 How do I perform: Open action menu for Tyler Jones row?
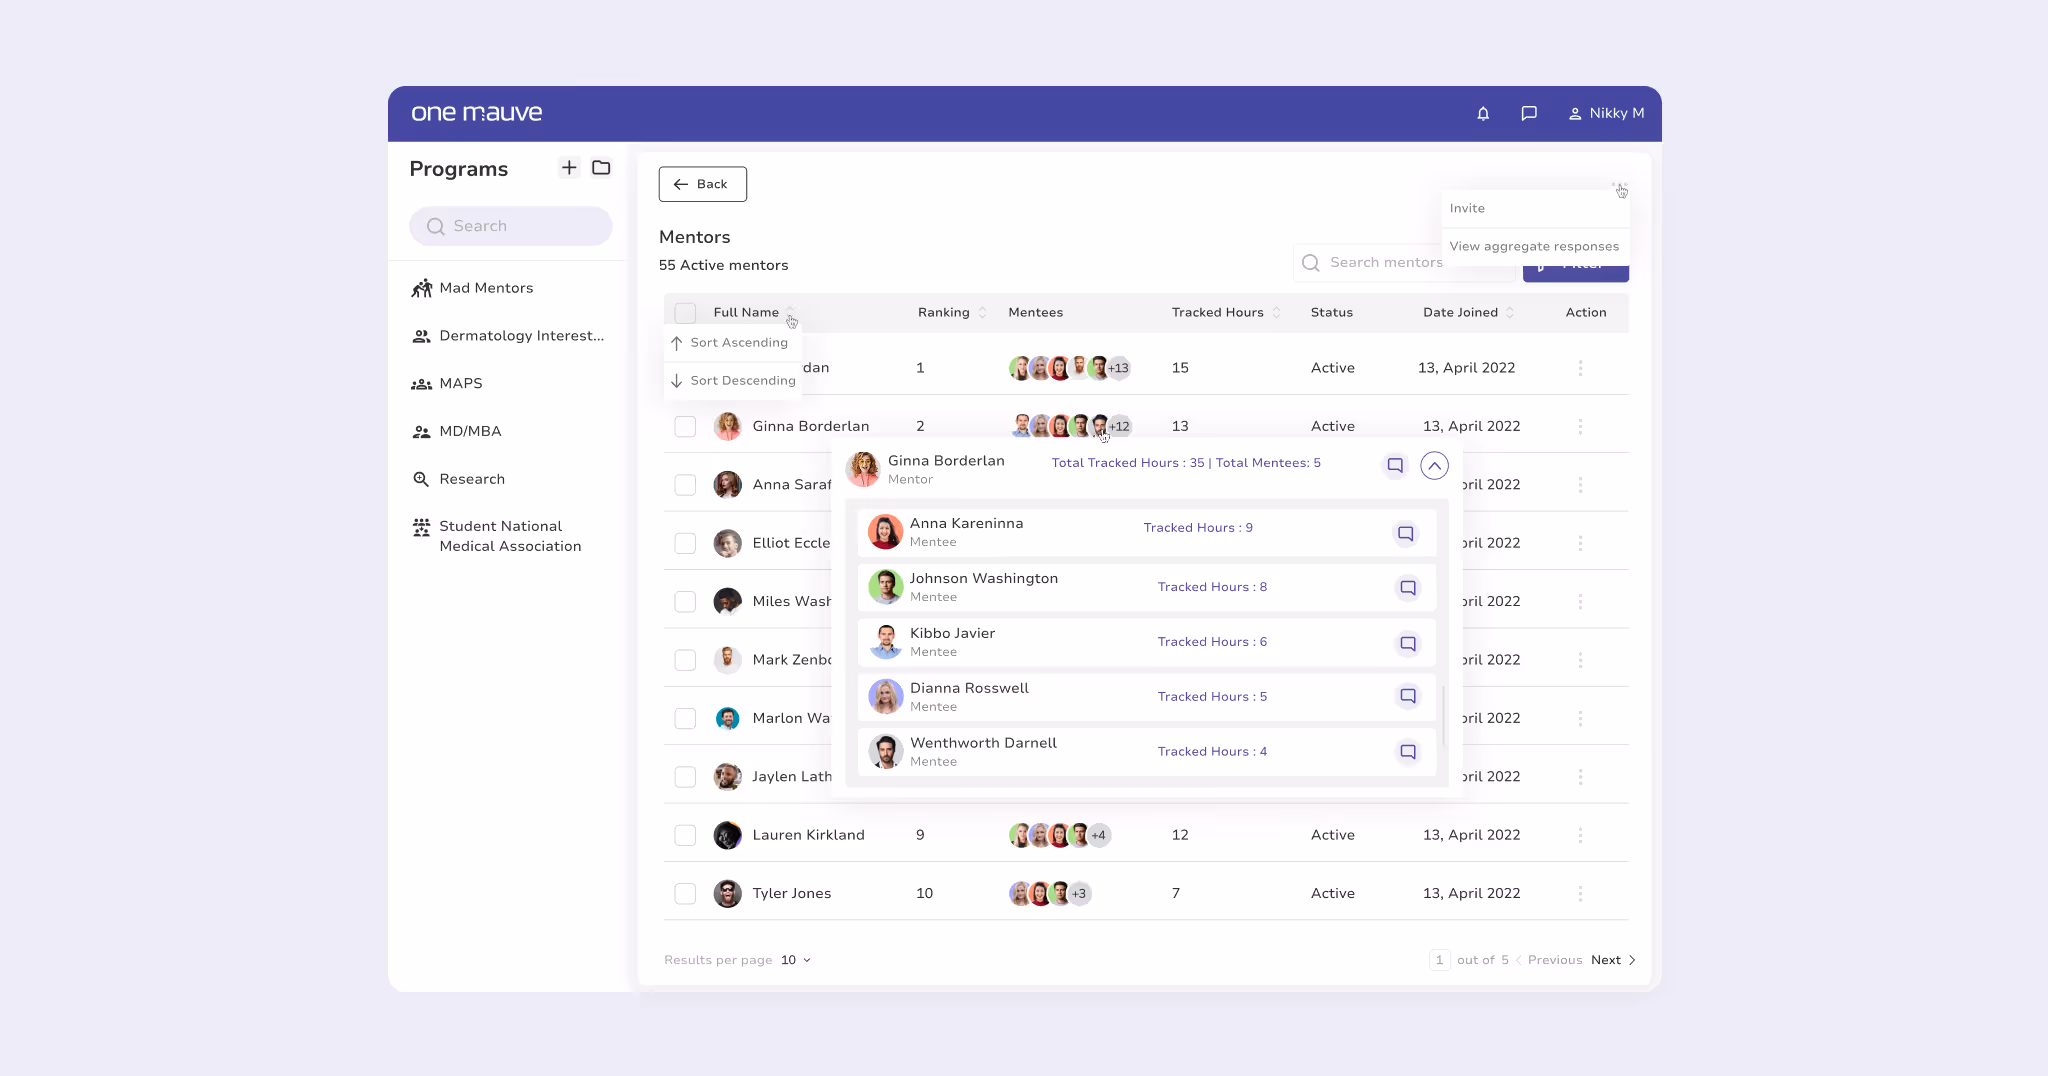click(1580, 894)
